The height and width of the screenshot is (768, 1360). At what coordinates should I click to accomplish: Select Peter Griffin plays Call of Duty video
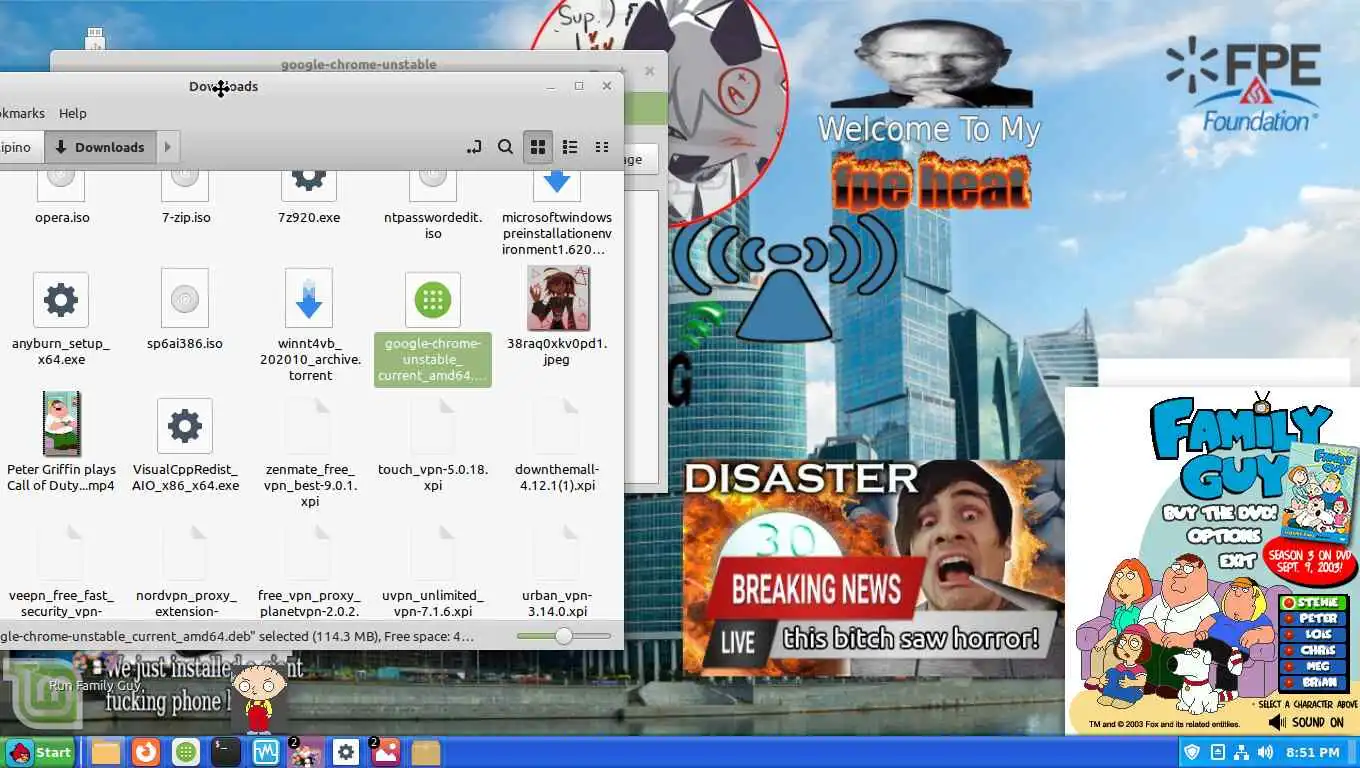pyautogui.click(x=61, y=442)
